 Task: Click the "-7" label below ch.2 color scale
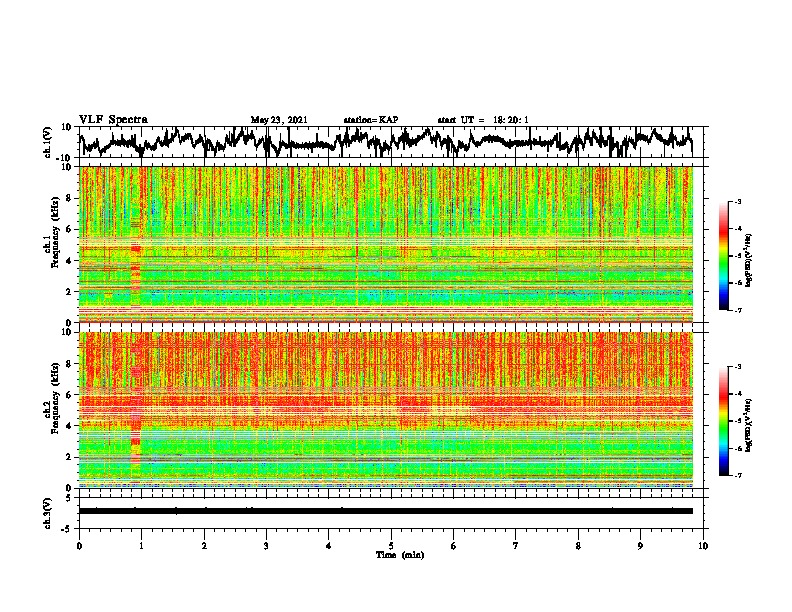coord(737,475)
